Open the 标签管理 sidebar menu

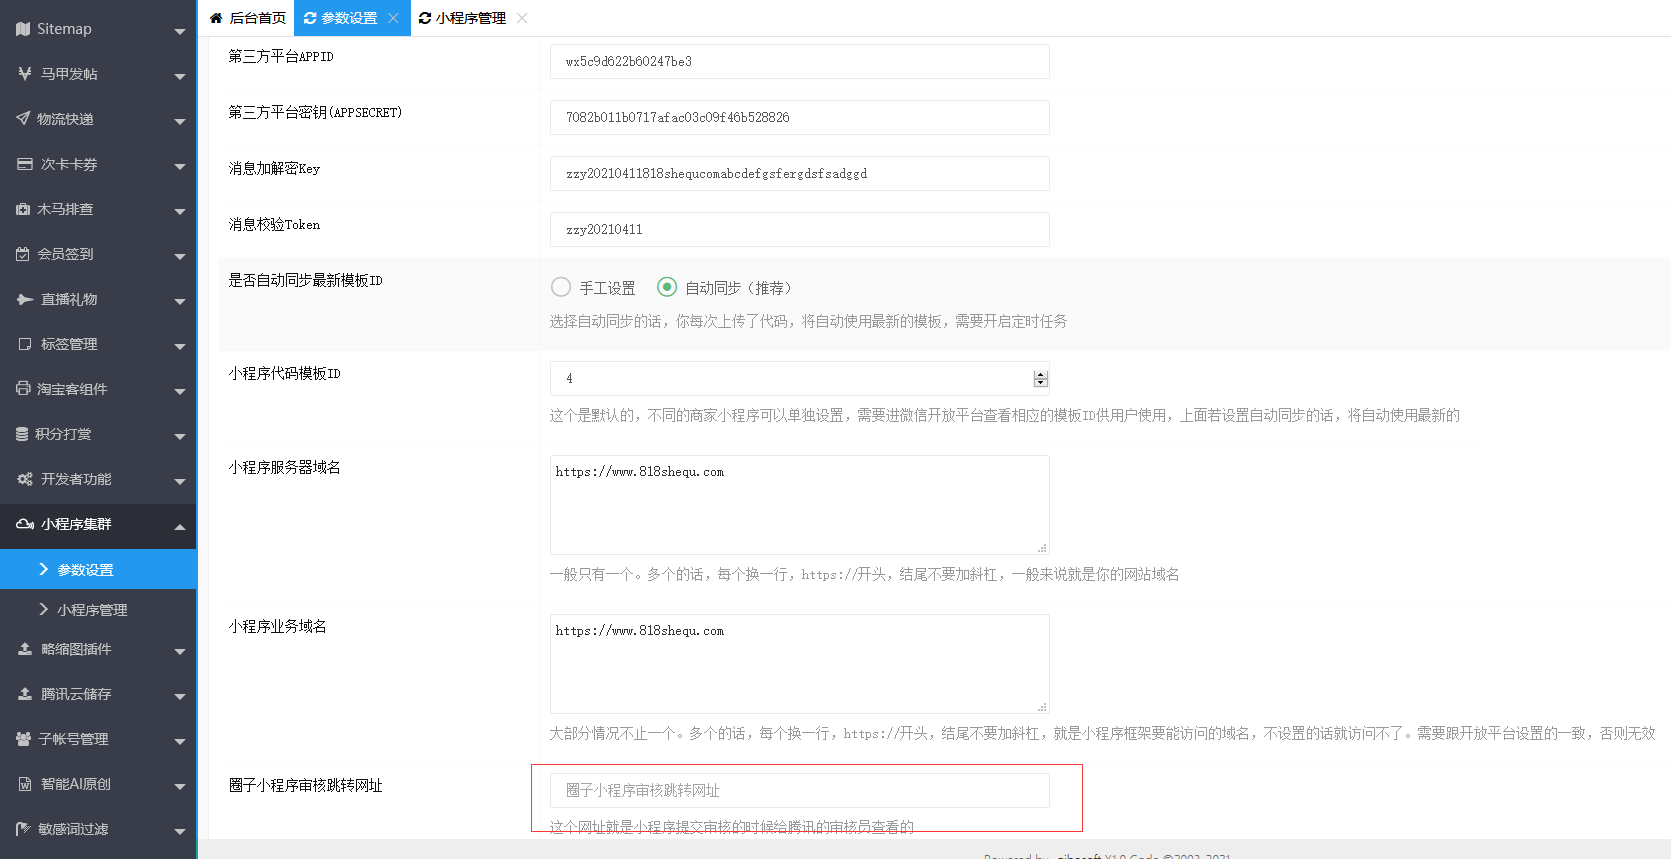98,344
